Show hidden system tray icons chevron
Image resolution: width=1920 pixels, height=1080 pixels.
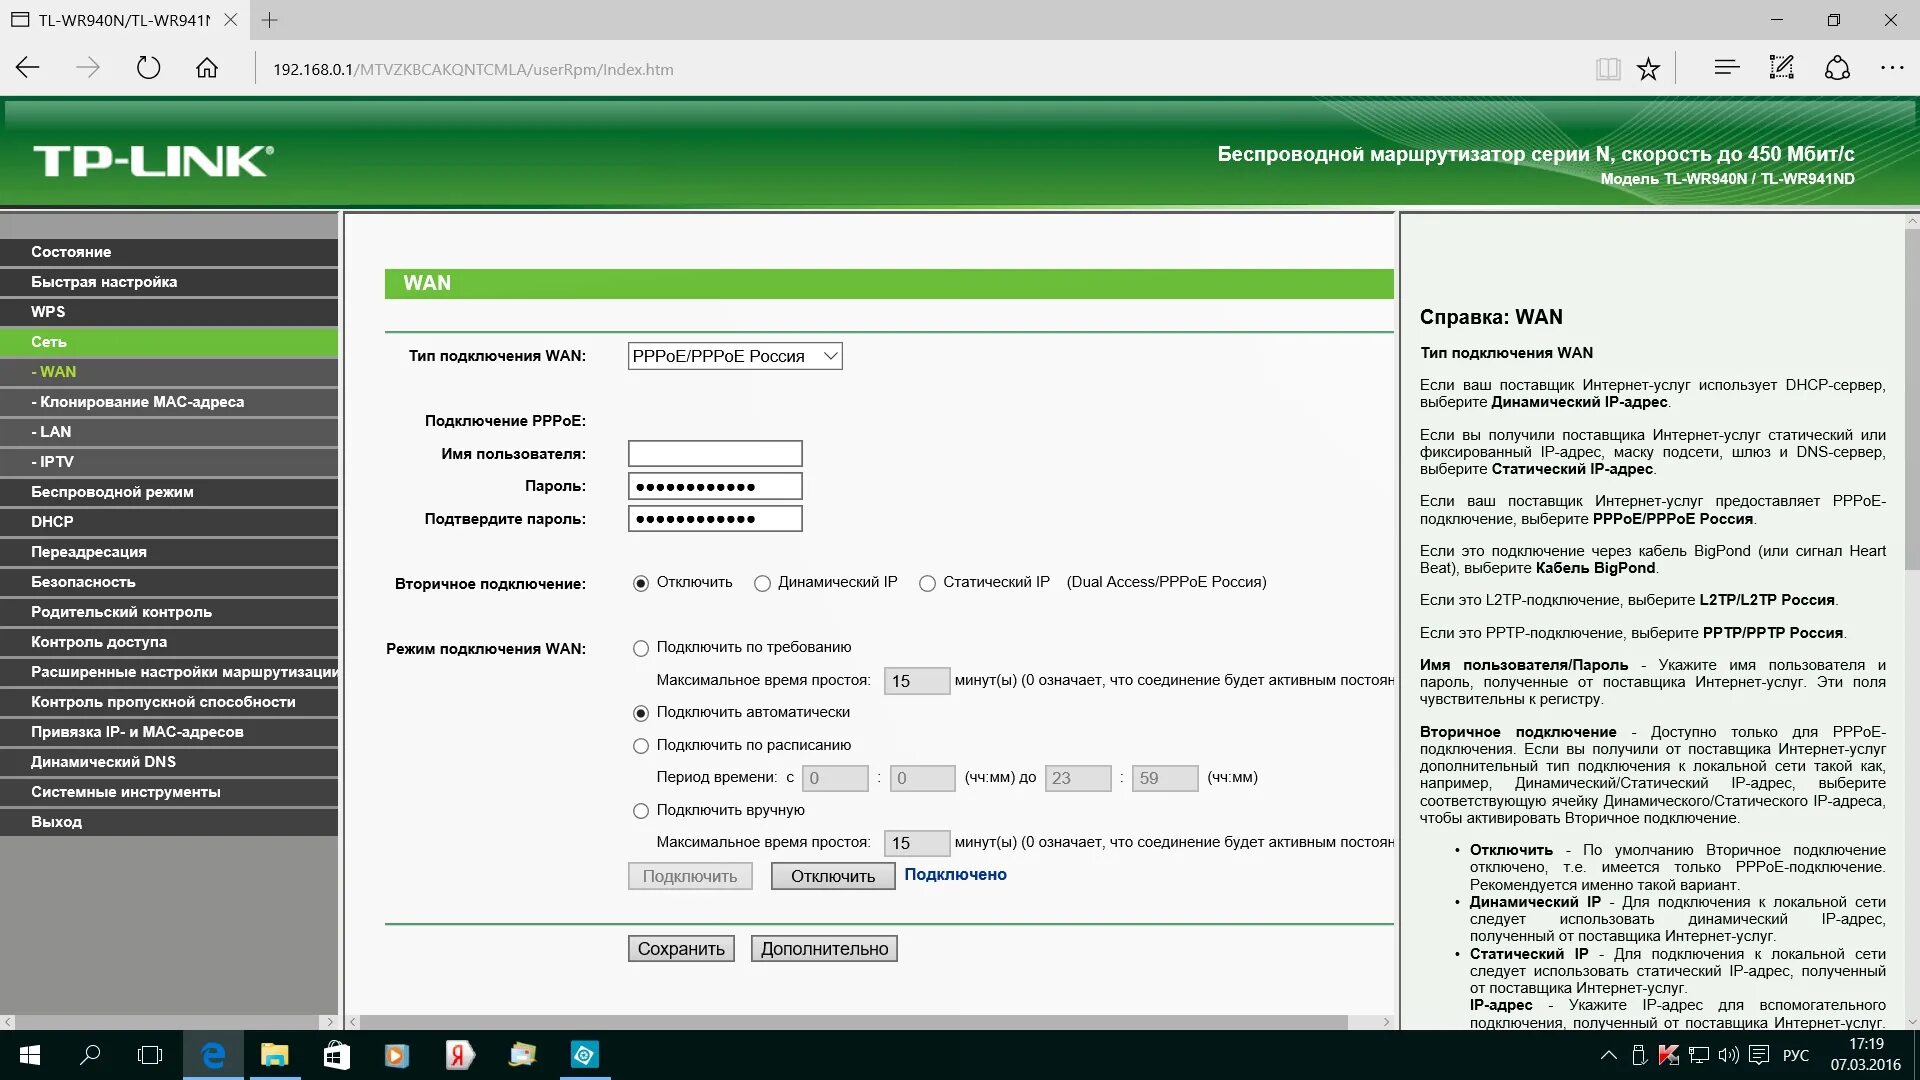coord(1608,1055)
